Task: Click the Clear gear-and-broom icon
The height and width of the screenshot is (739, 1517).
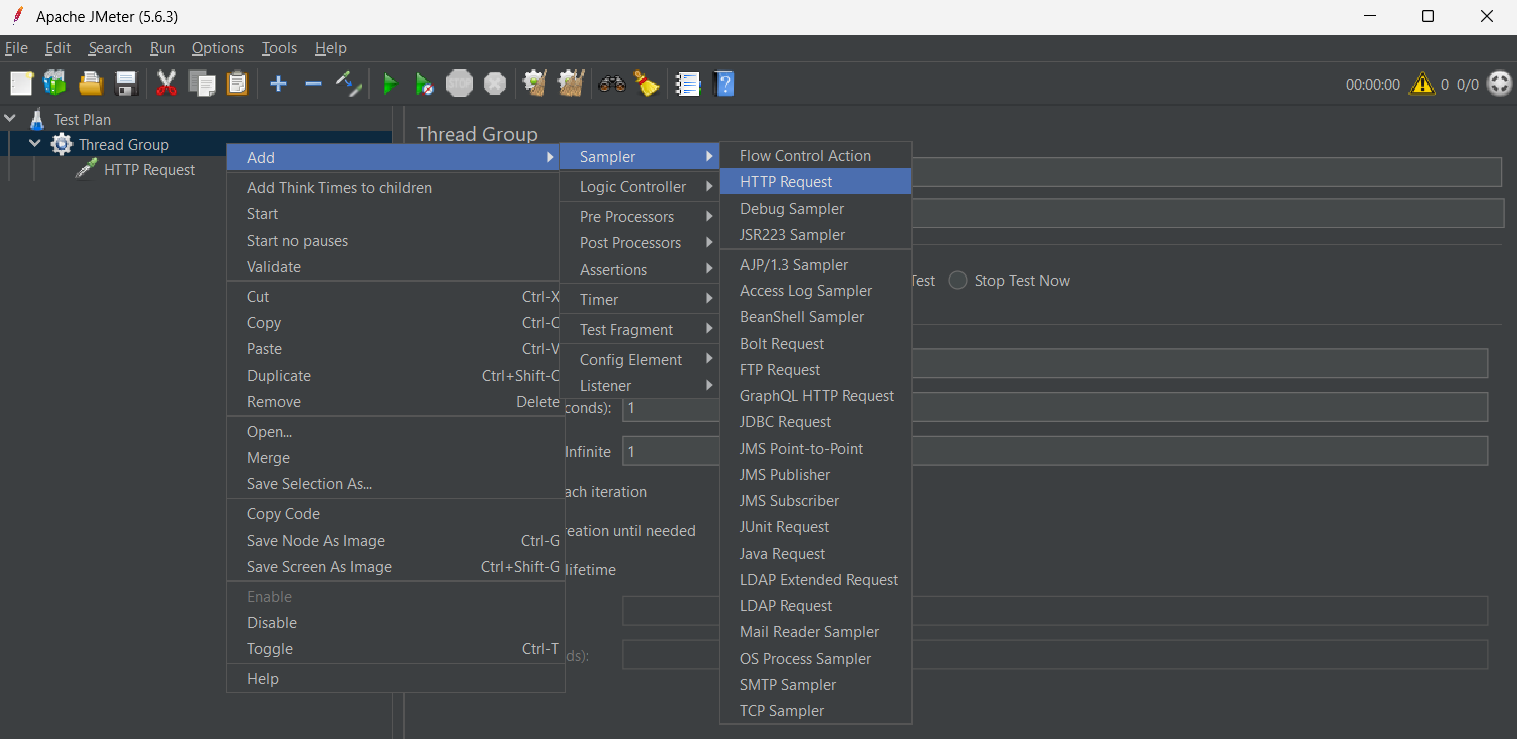Action: click(535, 84)
